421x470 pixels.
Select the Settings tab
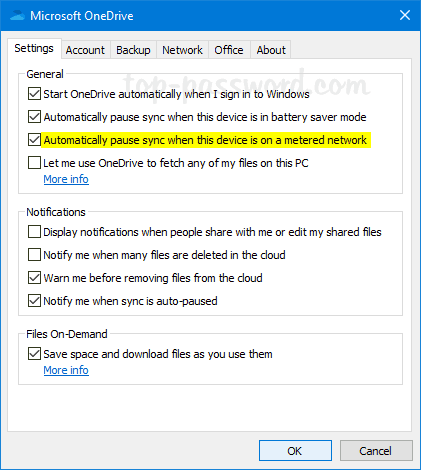point(34,48)
